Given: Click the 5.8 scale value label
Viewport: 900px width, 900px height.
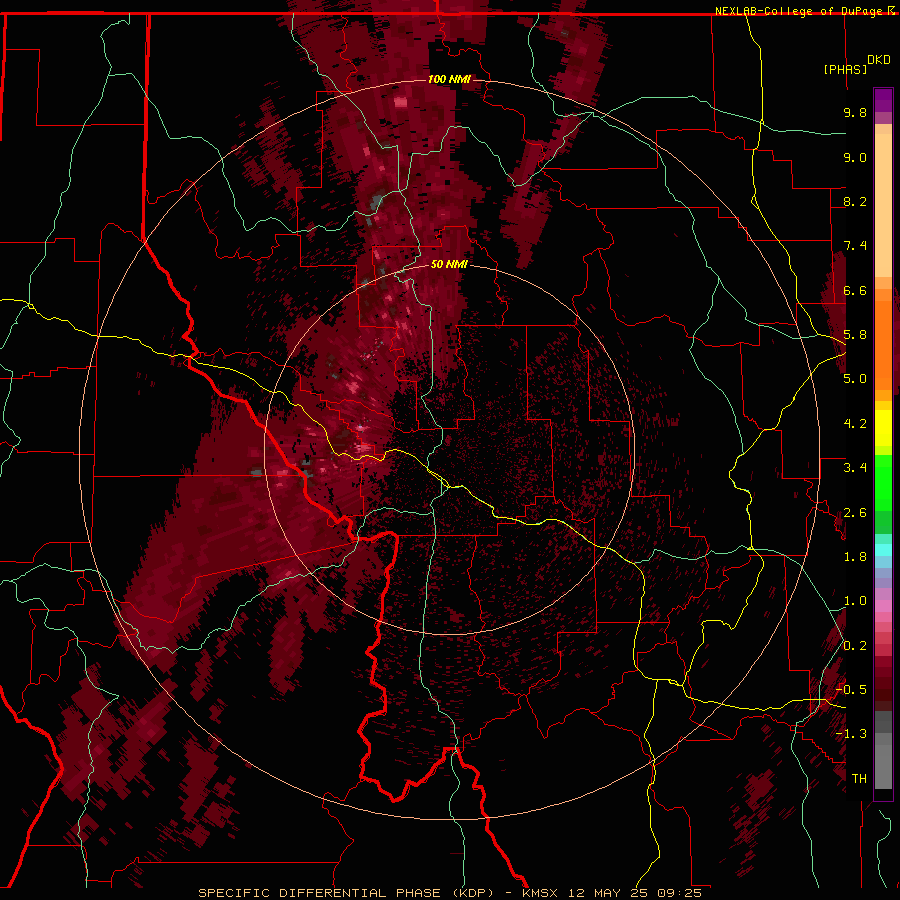Looking at the screenshot, I should coord(855,335).
